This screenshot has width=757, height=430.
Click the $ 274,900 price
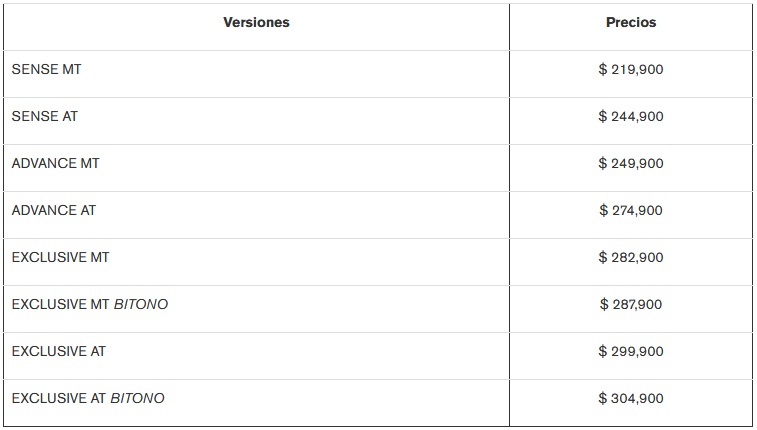[x=631, y=211]
